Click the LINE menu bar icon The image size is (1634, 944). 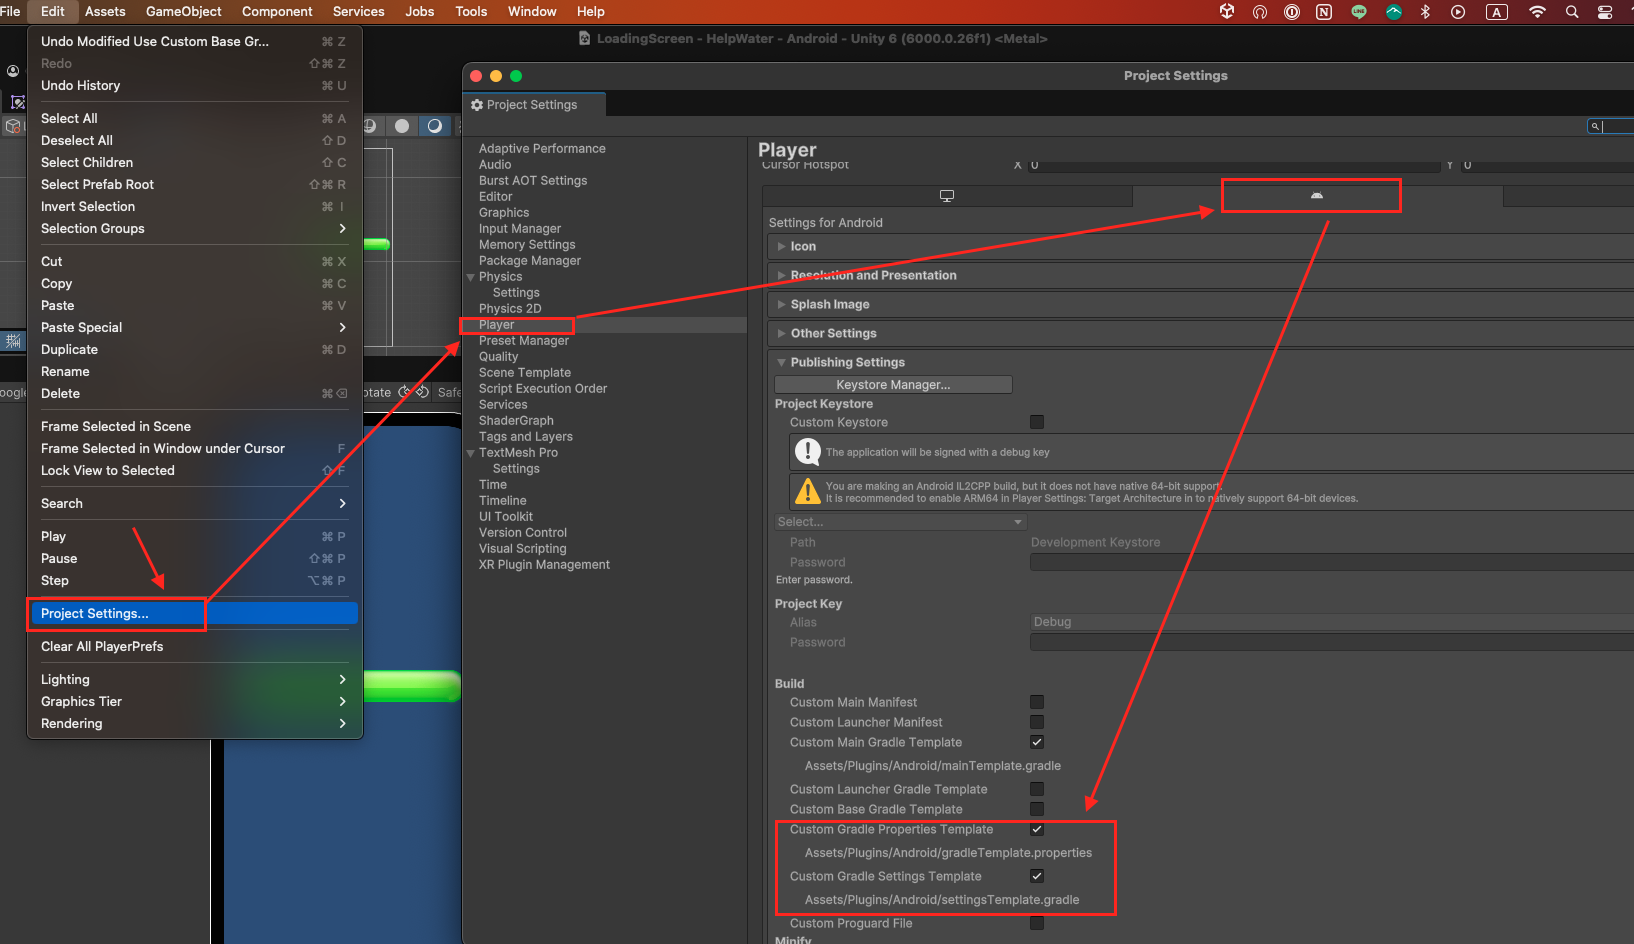pyautogui.click(x=1359, y=12)
